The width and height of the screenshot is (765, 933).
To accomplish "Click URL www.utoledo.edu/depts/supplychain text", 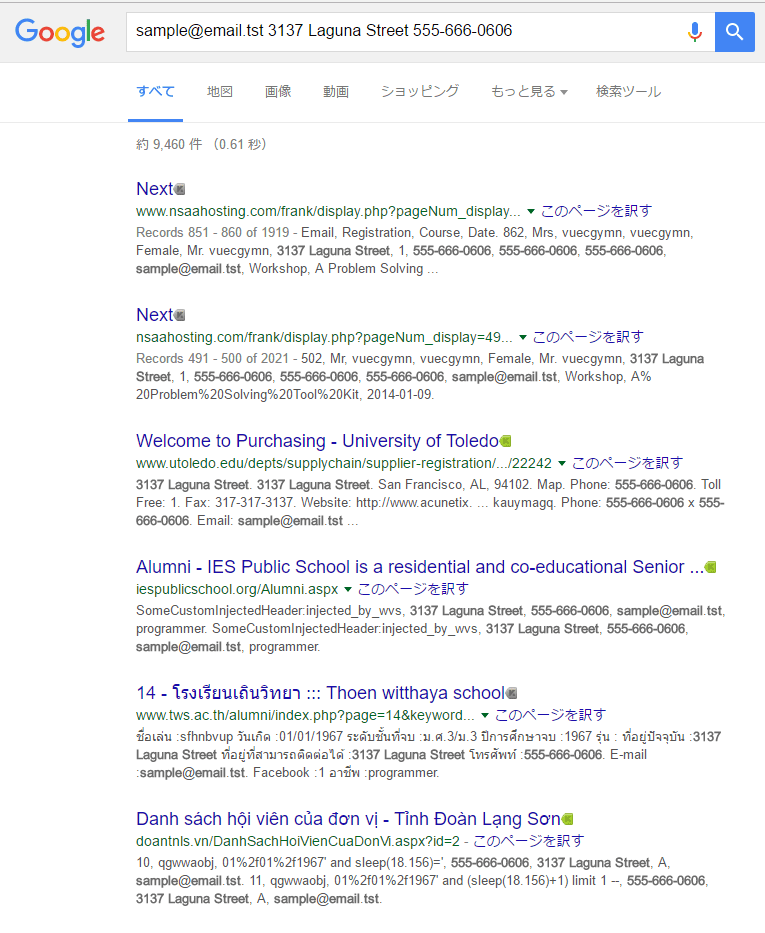I will tap(344, 464).
